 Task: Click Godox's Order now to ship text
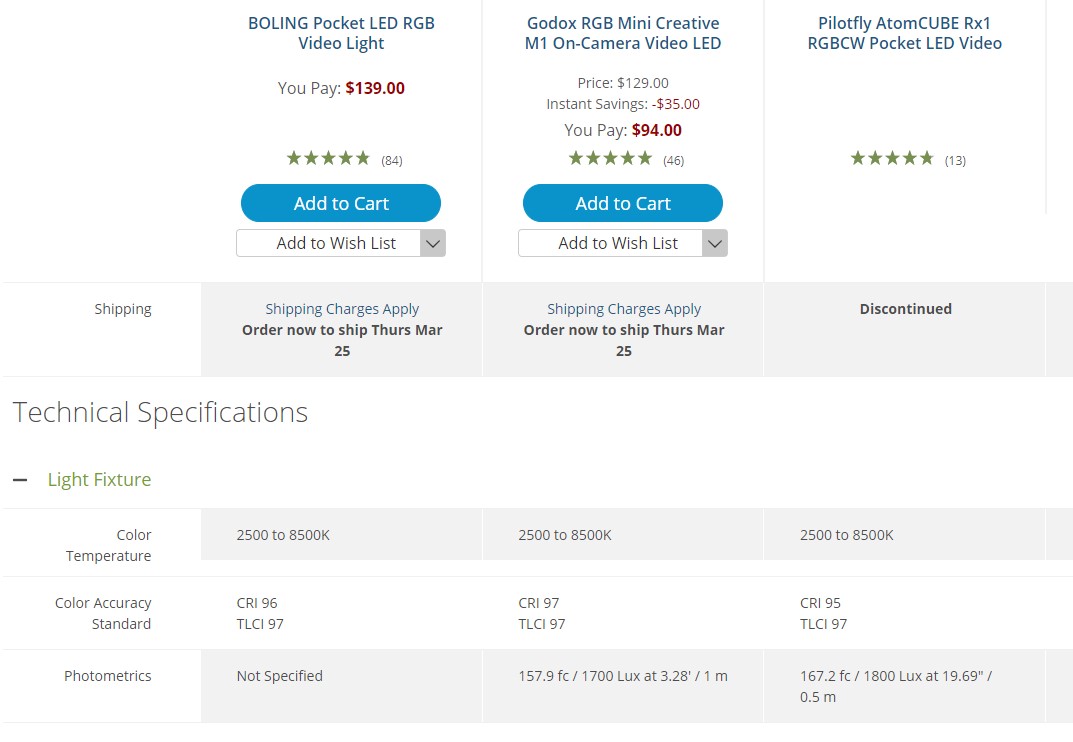[x=624, y=340]
